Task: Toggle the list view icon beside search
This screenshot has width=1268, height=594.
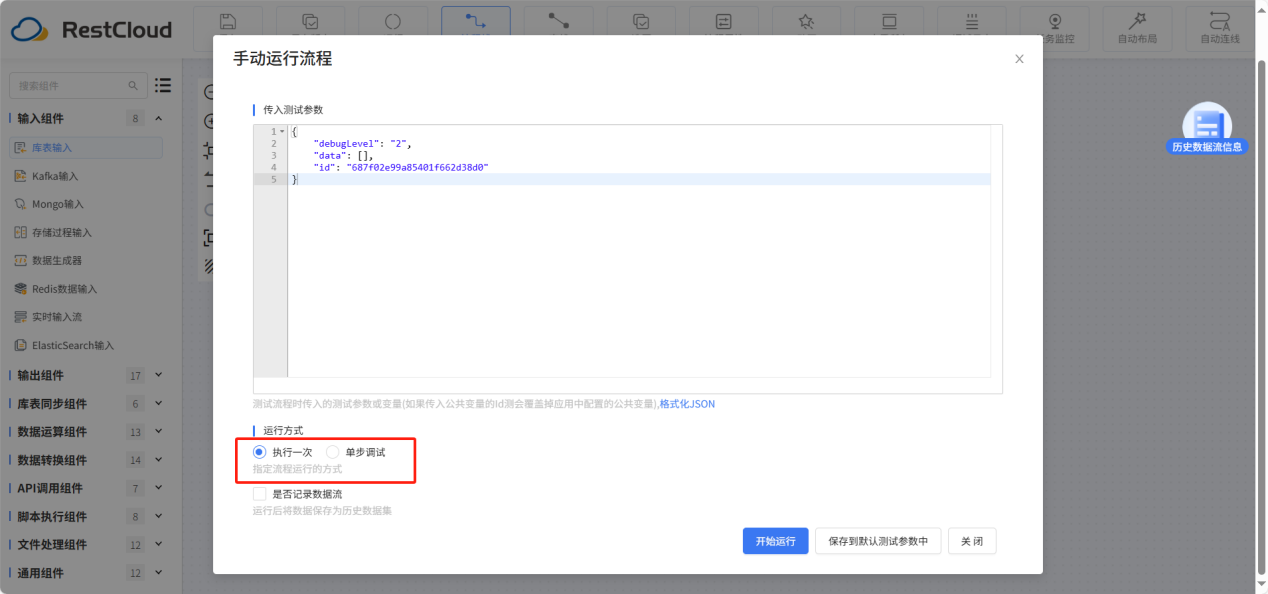Action: click(163, 86)
